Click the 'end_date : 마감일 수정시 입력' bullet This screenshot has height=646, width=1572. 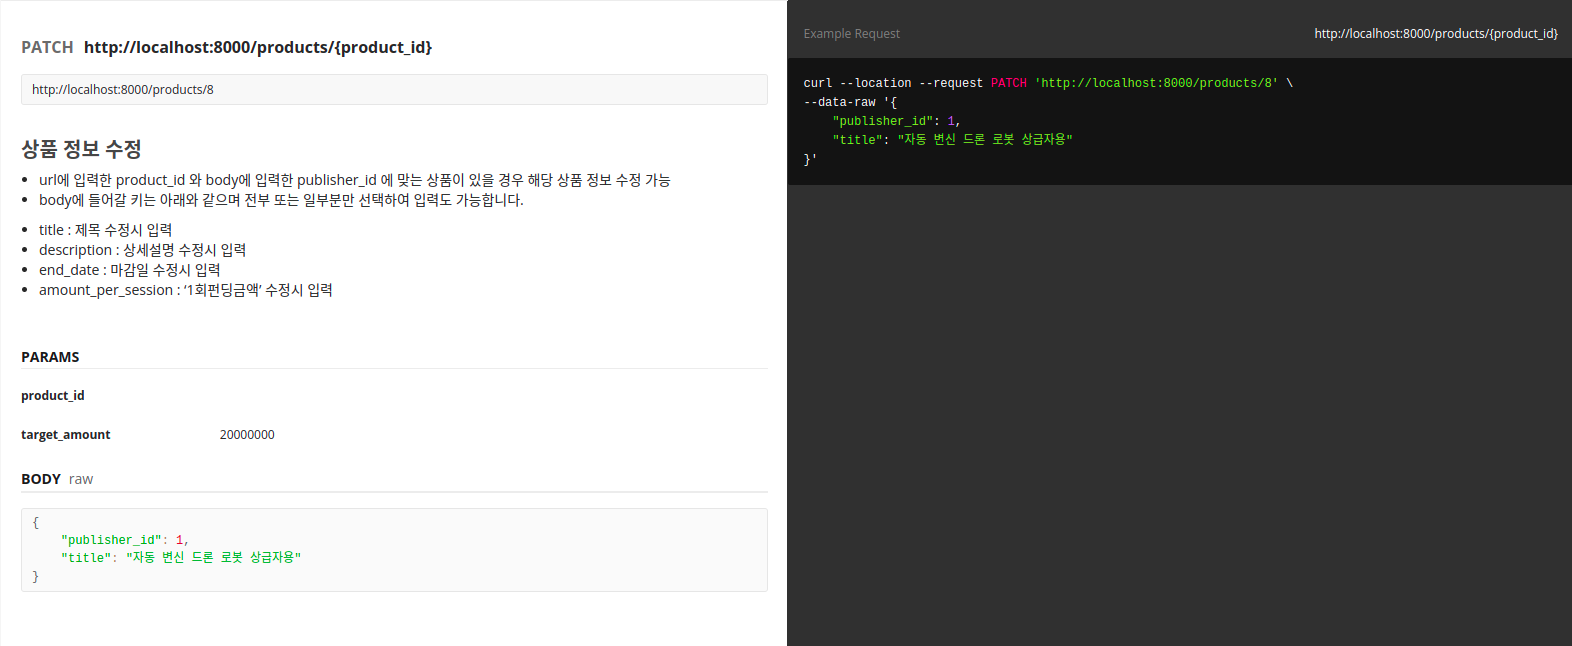tap(129, 270)
